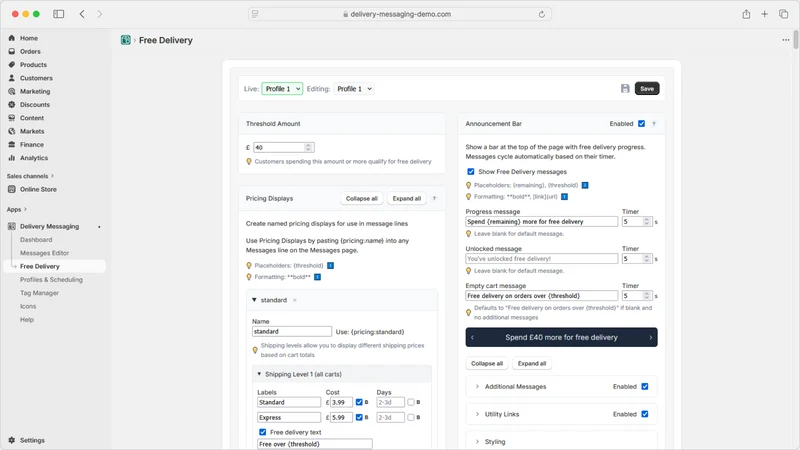The width and height of the screenshot is (800, 450).
Task: Open the Editing profile dropdown
Action: [354, 89]
